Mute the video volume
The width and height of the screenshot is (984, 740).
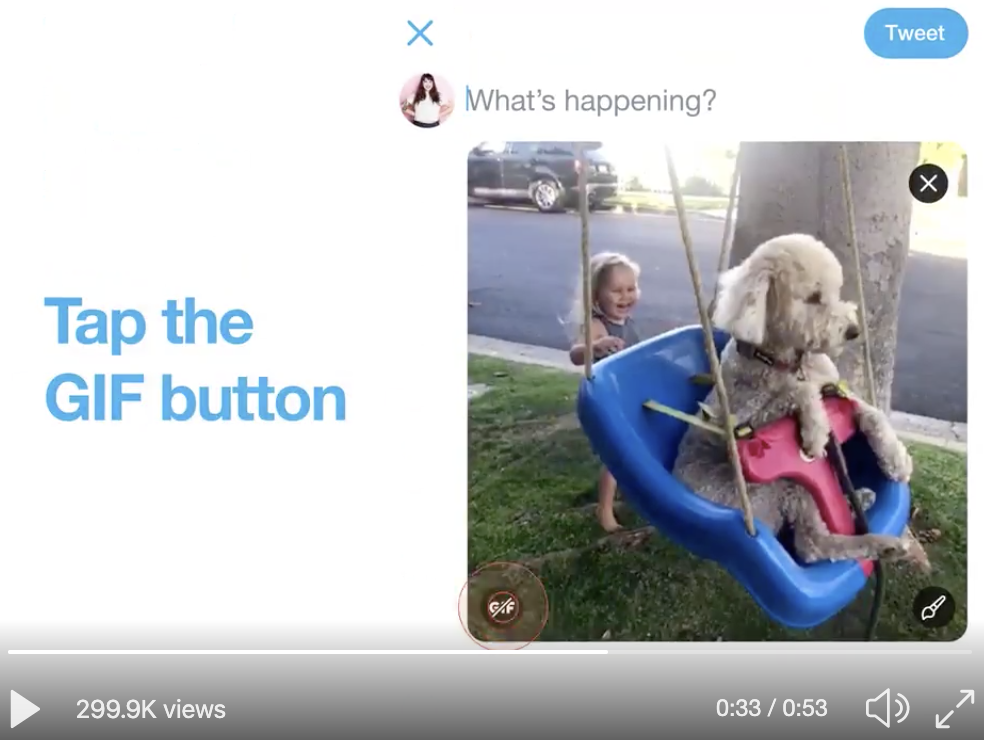[887, 708]
